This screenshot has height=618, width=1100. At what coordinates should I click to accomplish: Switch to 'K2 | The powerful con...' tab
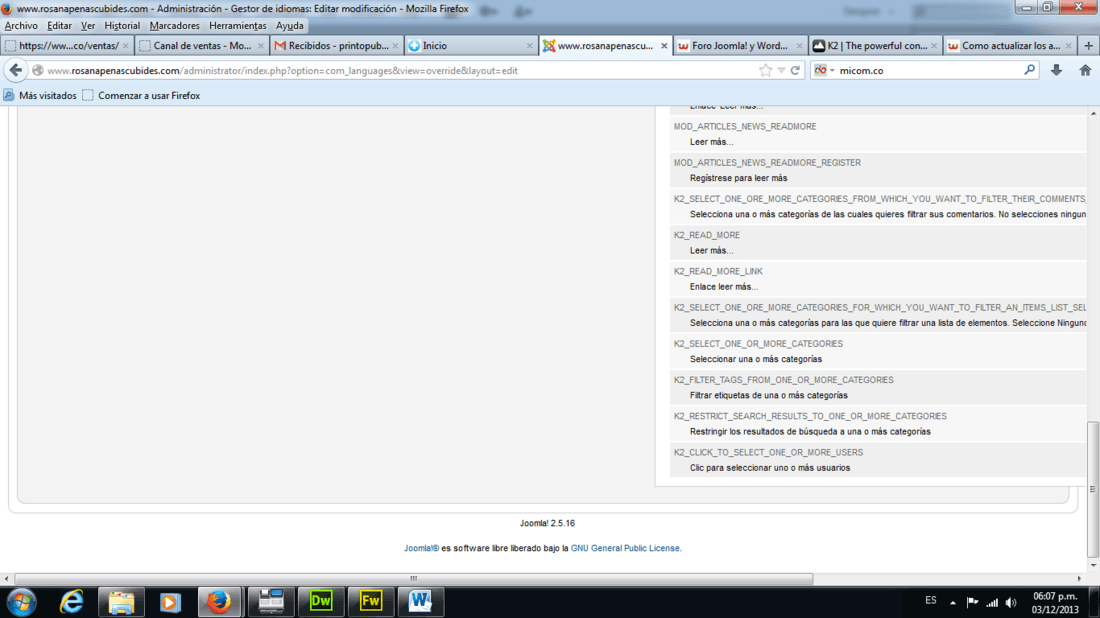tap(875, 46)
